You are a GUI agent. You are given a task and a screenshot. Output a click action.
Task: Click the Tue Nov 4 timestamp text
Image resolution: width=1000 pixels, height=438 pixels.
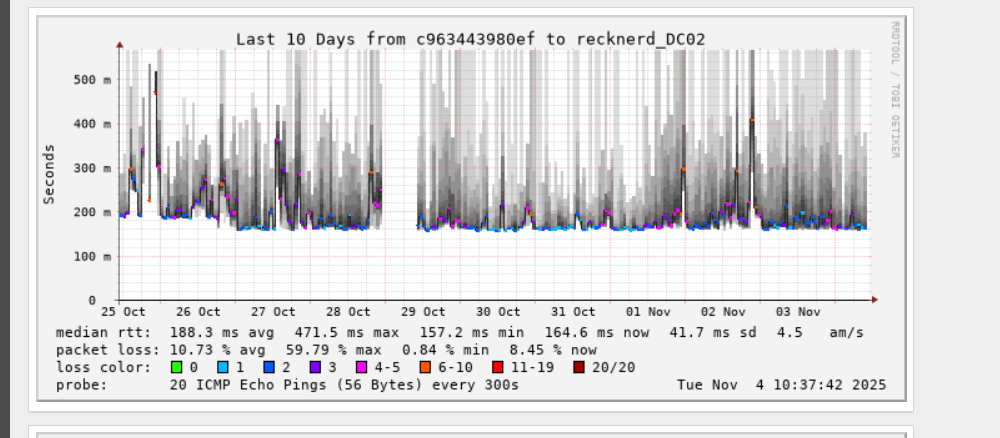pyautogui.click(x=781, y=384)
